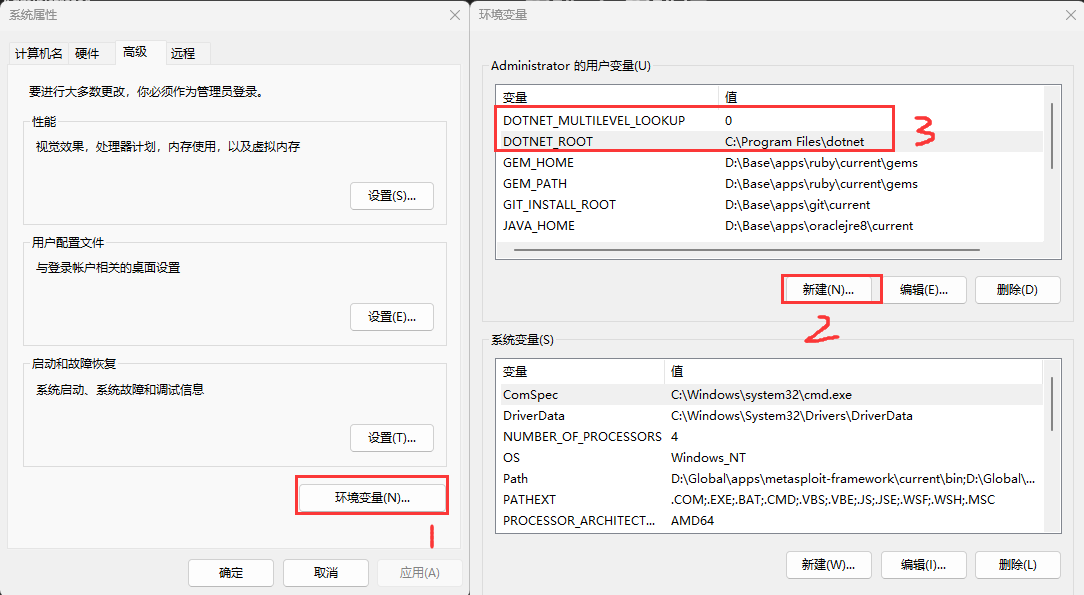Edit user variable via 编辑(E)
This screenshot has width=1084, height=595.
[923, 290]
